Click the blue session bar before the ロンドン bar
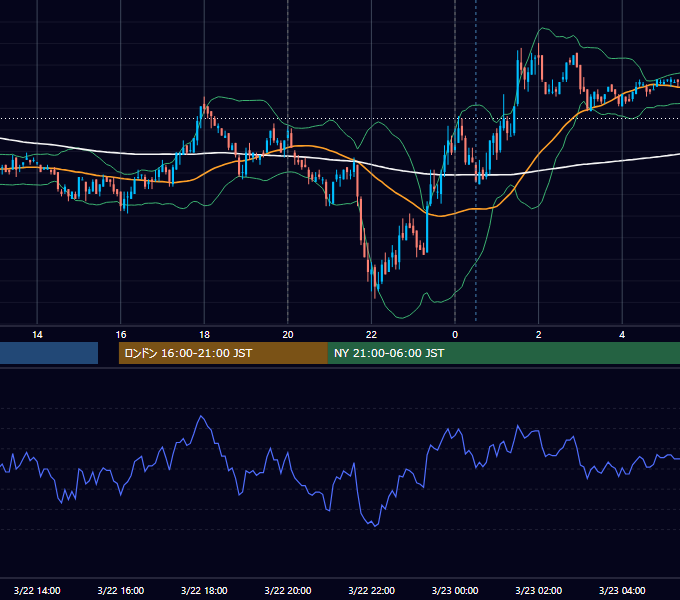This screenshot has height=600, width=680. (x=49, y=353)
